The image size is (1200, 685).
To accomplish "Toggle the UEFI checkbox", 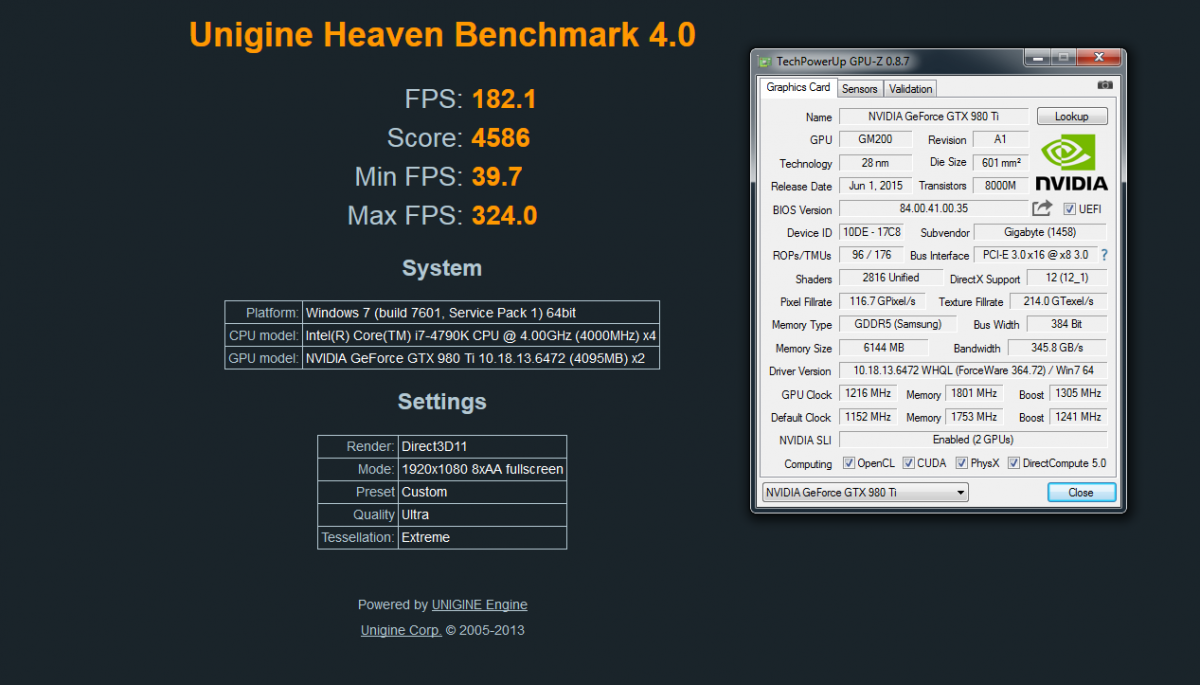I will coord(1069,209).
